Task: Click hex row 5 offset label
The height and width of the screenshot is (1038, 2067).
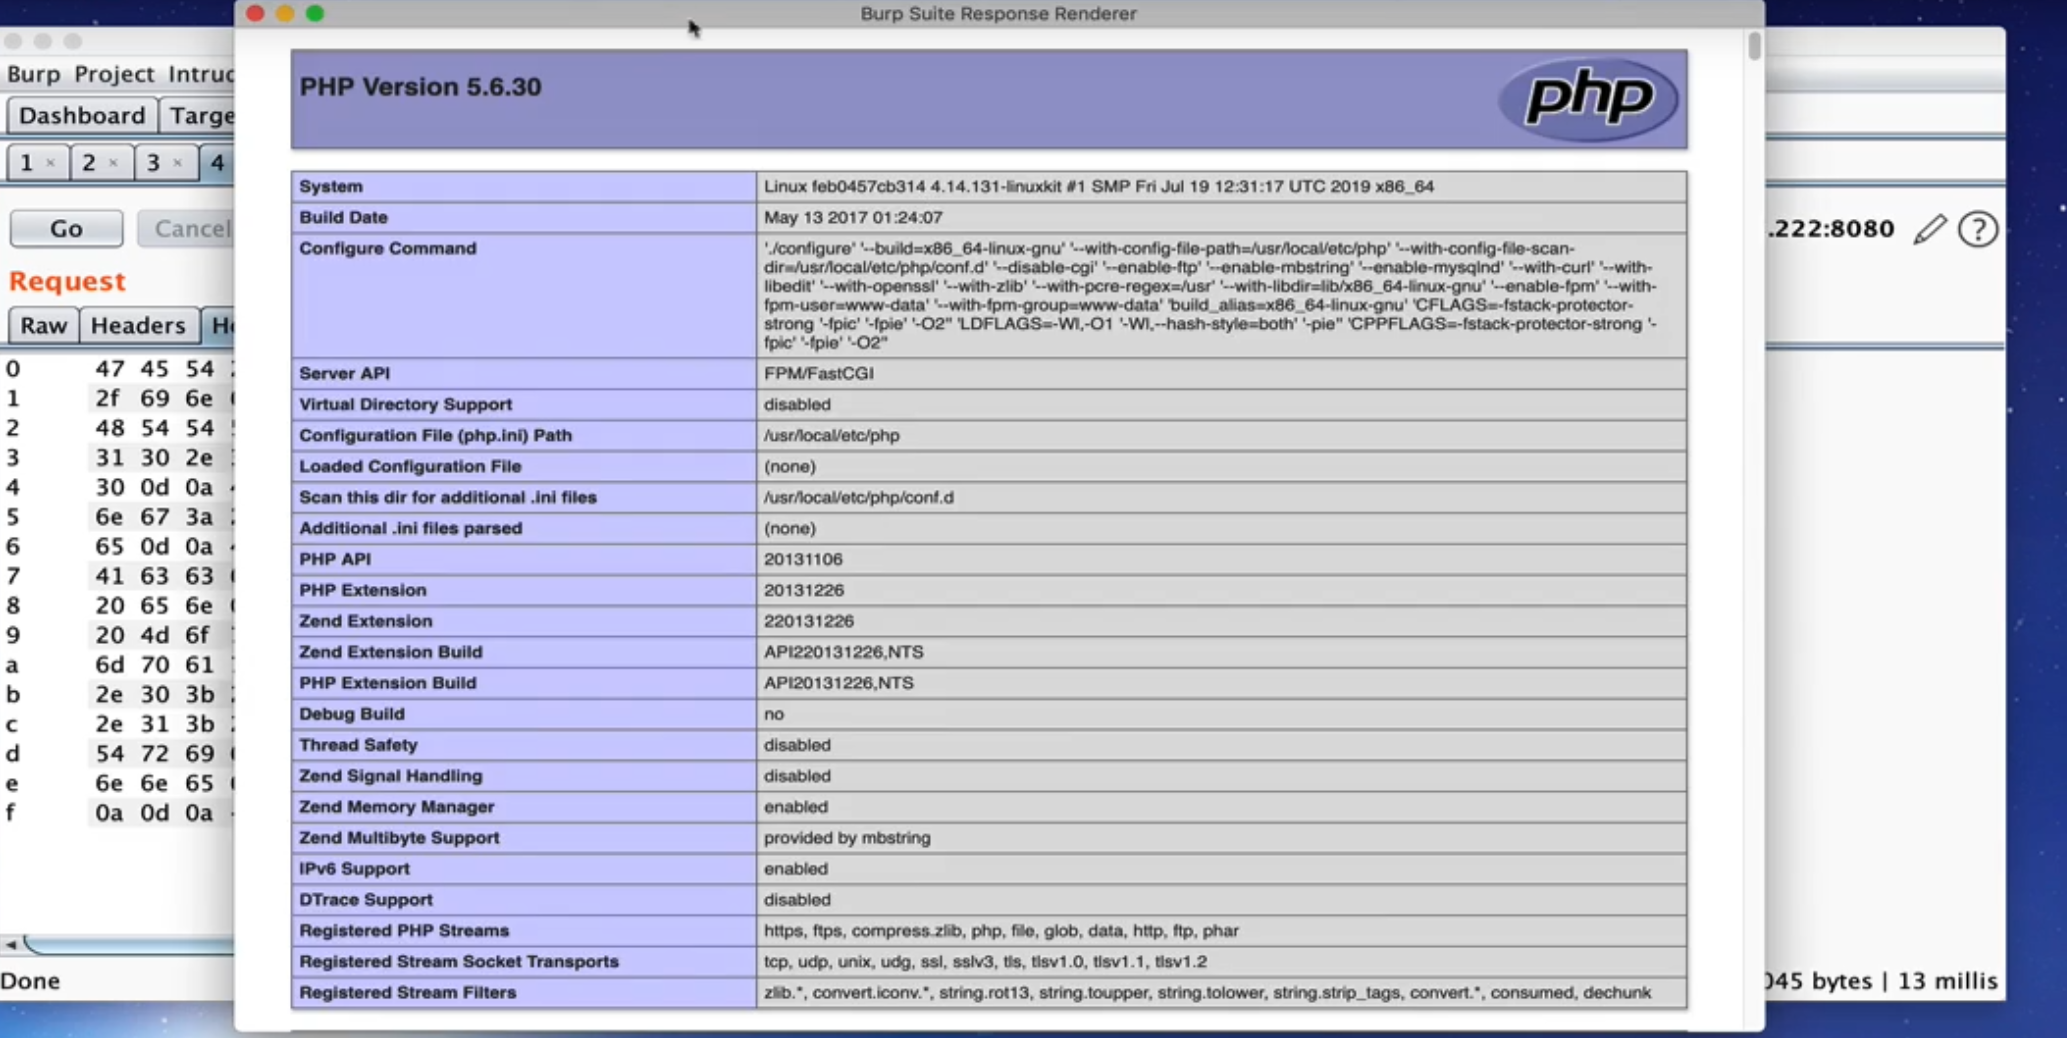Action: pyautogui.click(x=12, y=517)
